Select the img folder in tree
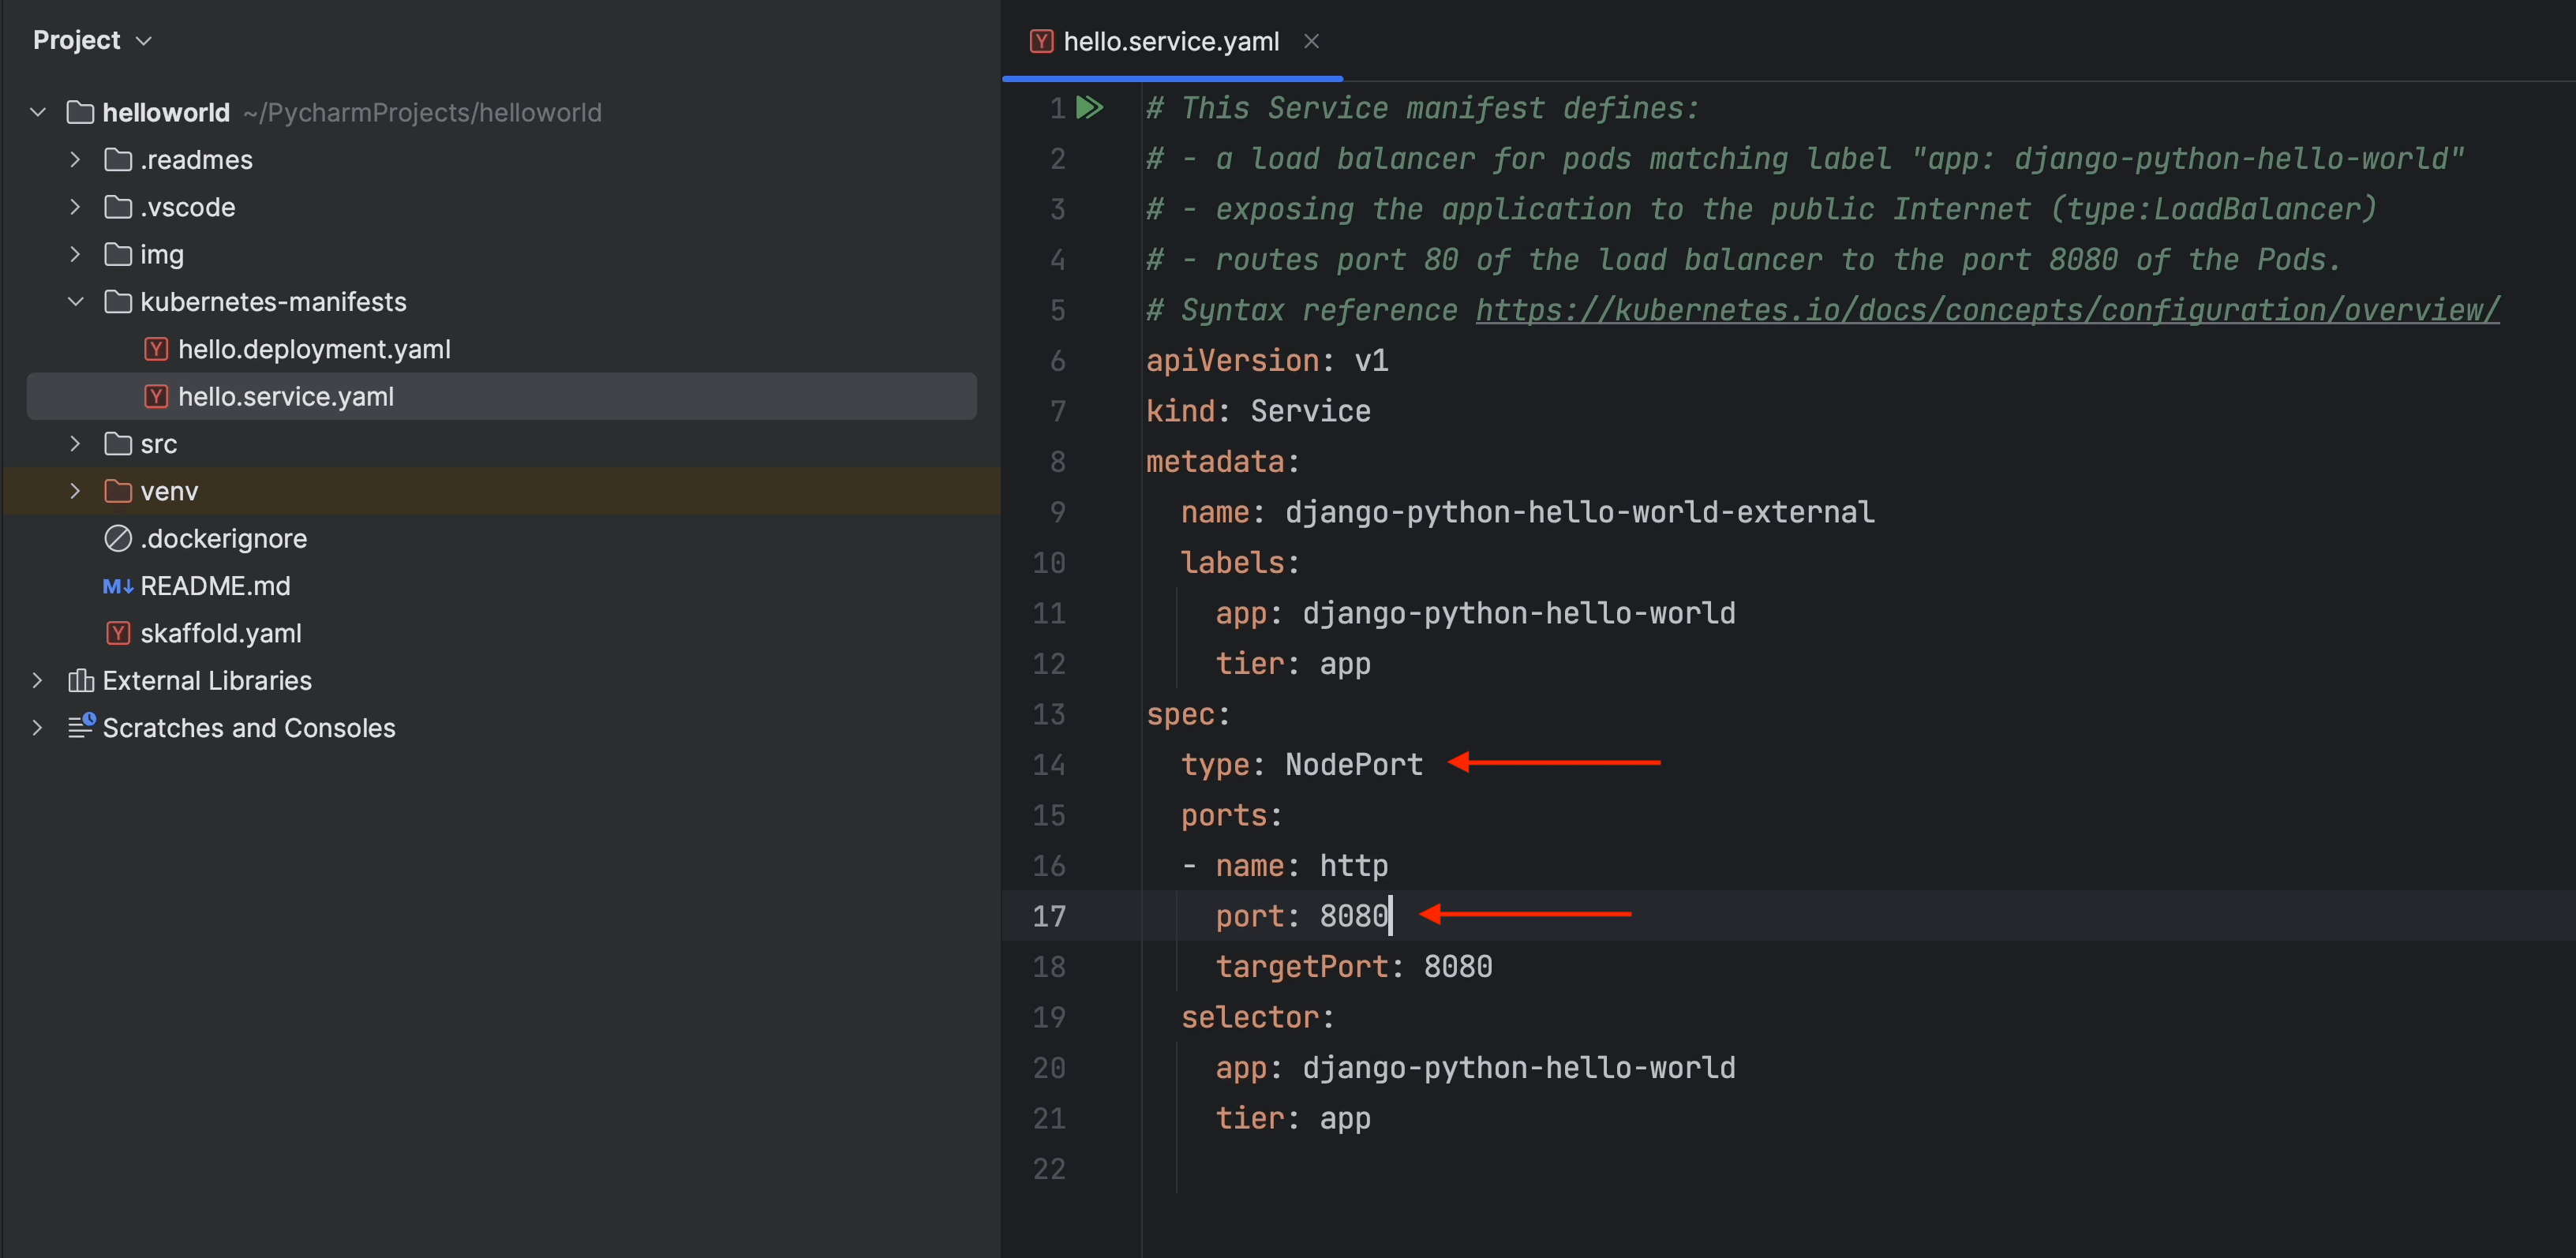This screenshot has height=1258, width=2576. click(x=161, y=255)
